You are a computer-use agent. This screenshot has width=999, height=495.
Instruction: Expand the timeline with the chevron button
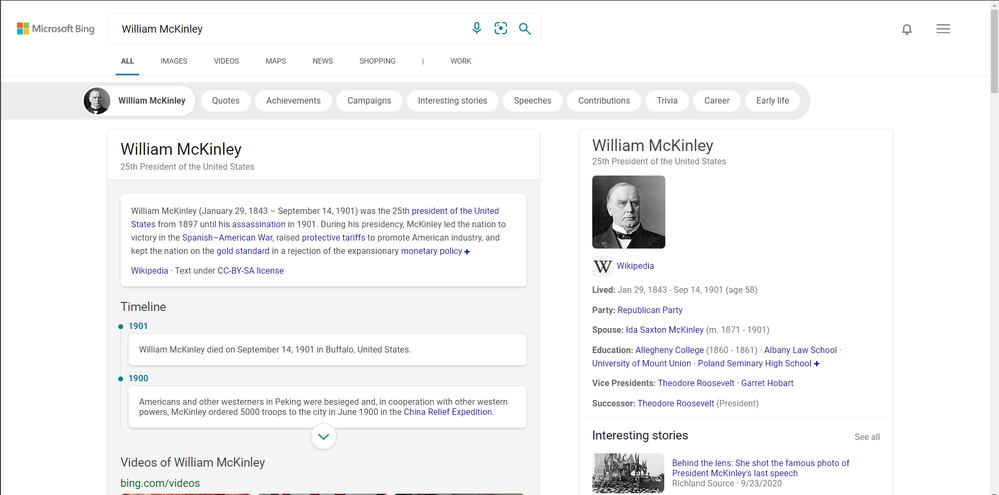[324, 436]
